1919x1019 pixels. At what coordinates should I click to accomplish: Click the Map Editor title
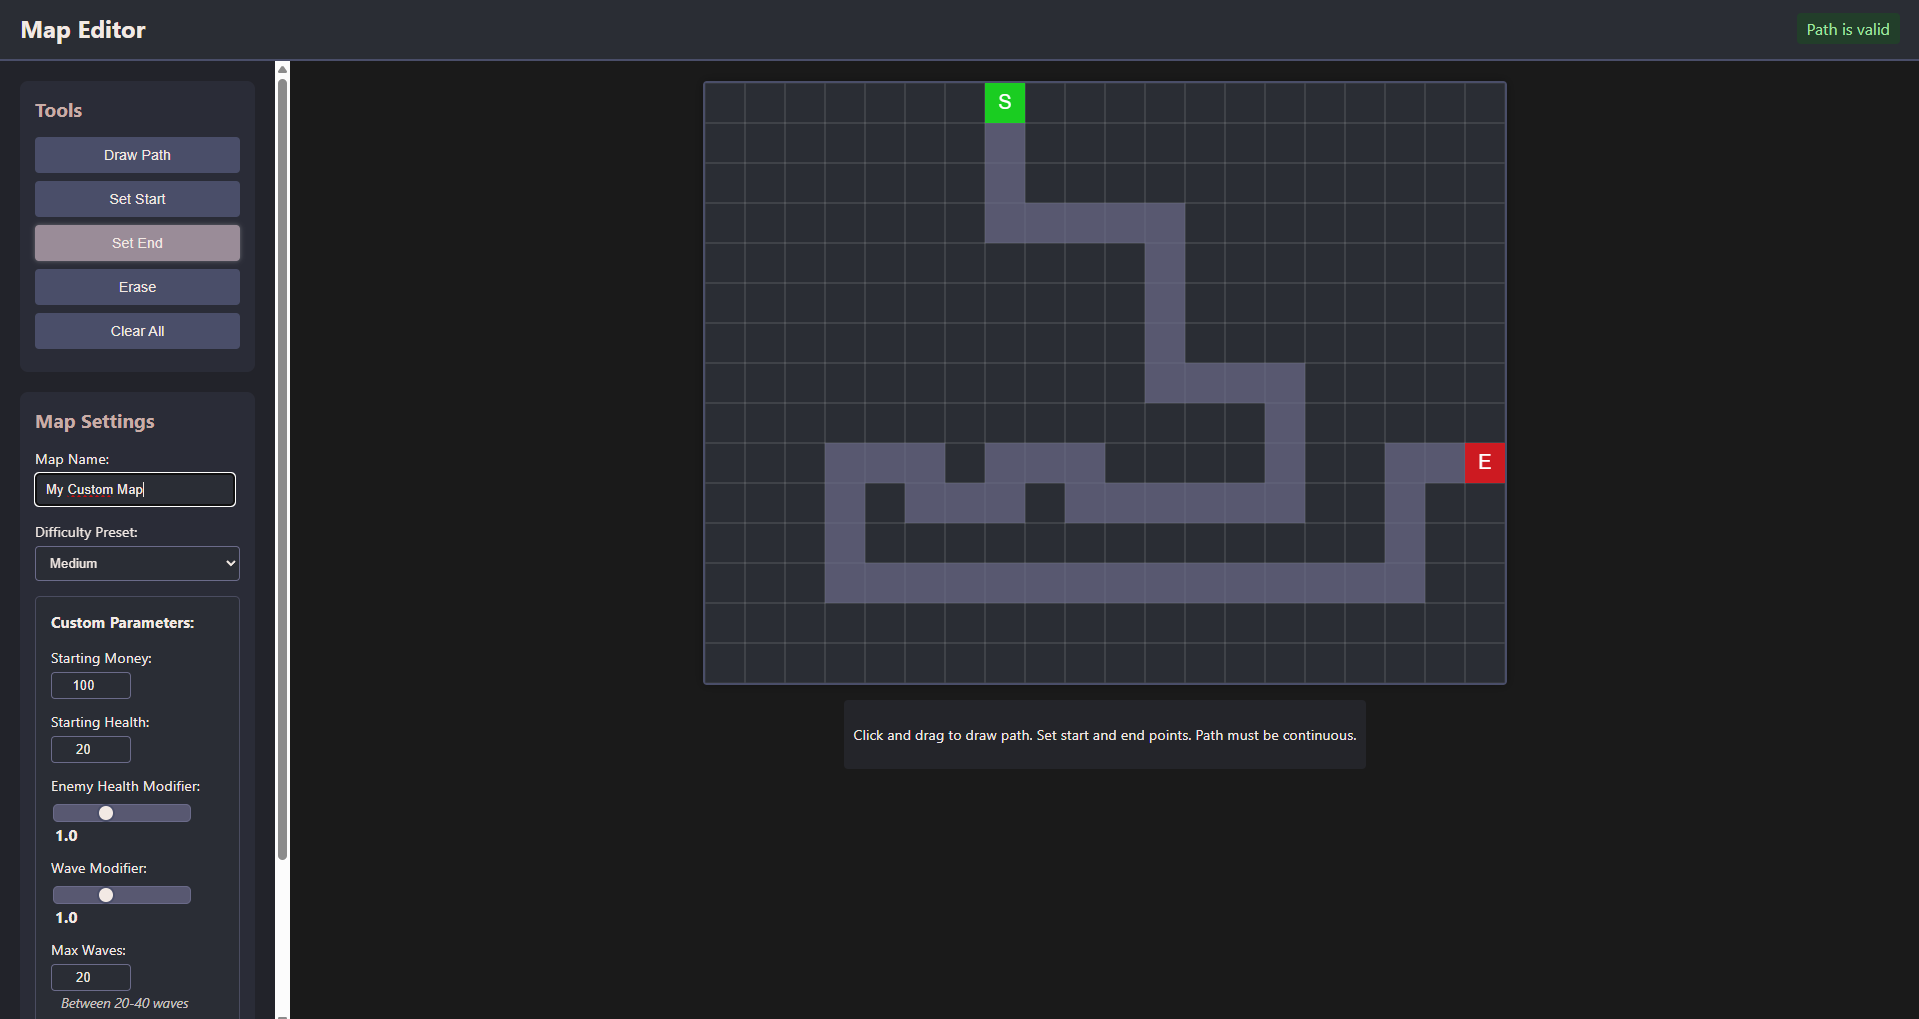[x=83, y=30]
